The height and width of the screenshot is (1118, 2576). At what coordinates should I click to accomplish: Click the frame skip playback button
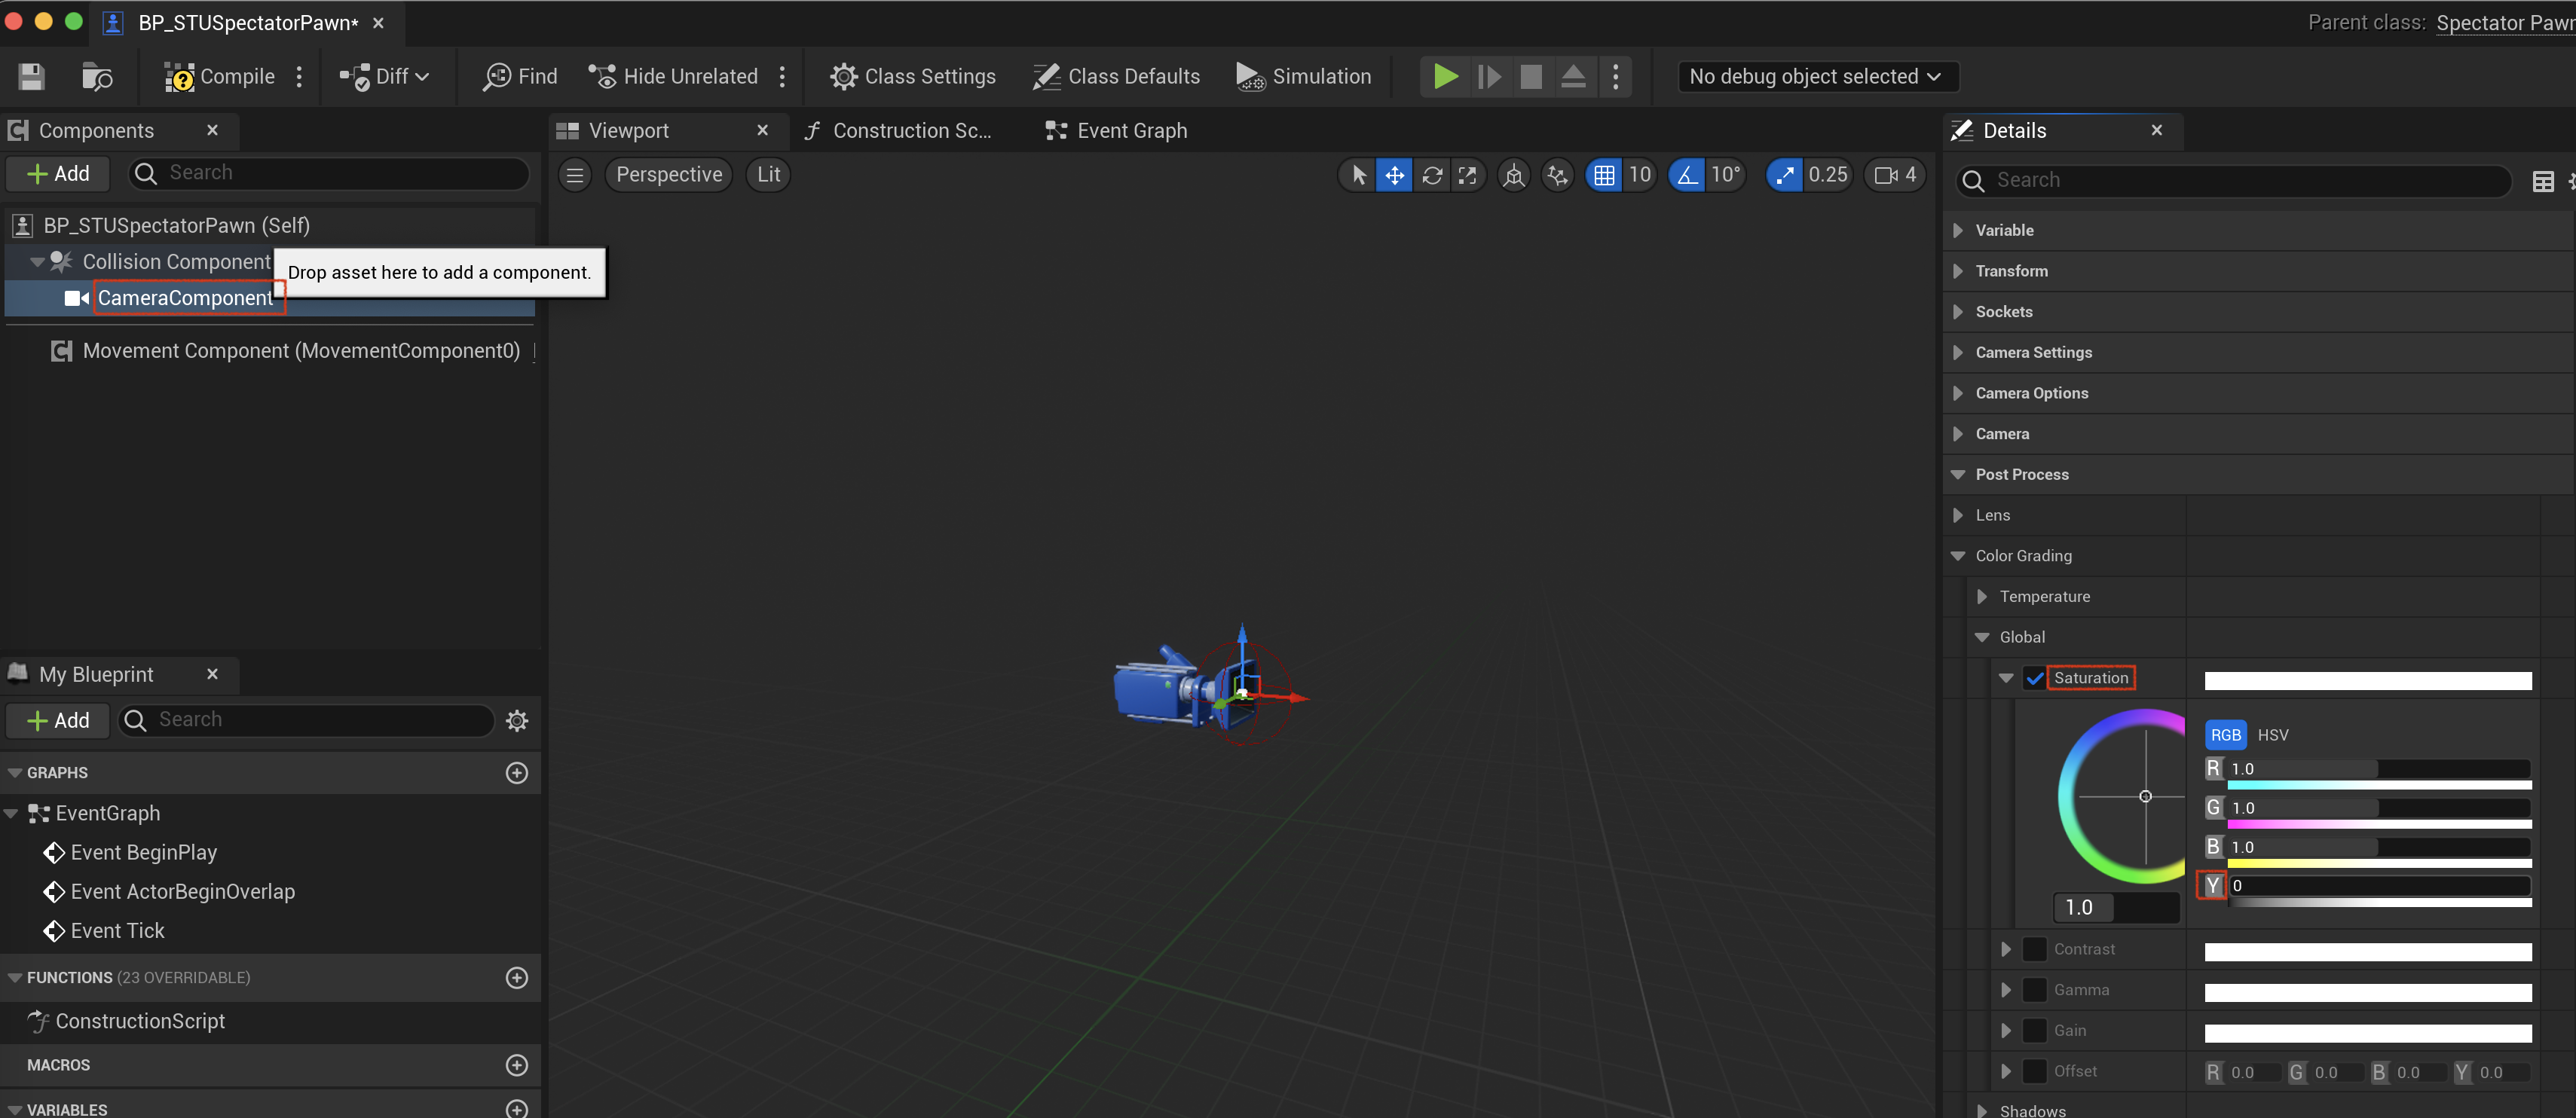point(1489,76)
